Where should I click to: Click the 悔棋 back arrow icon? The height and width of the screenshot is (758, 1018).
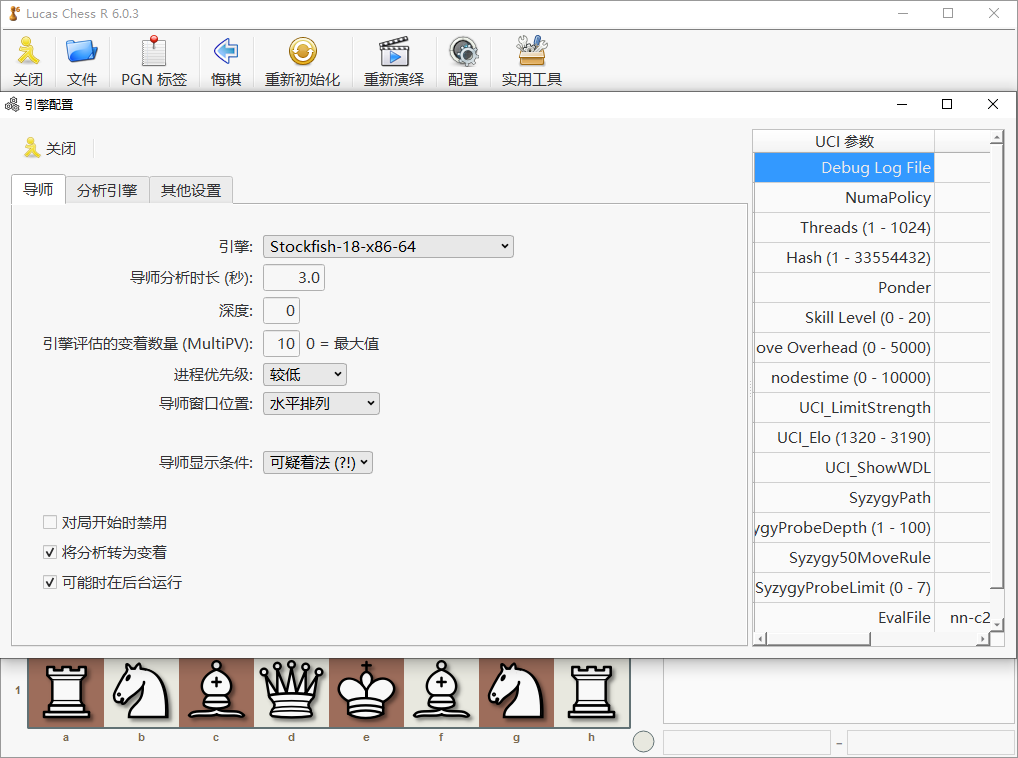click(226, 52)
